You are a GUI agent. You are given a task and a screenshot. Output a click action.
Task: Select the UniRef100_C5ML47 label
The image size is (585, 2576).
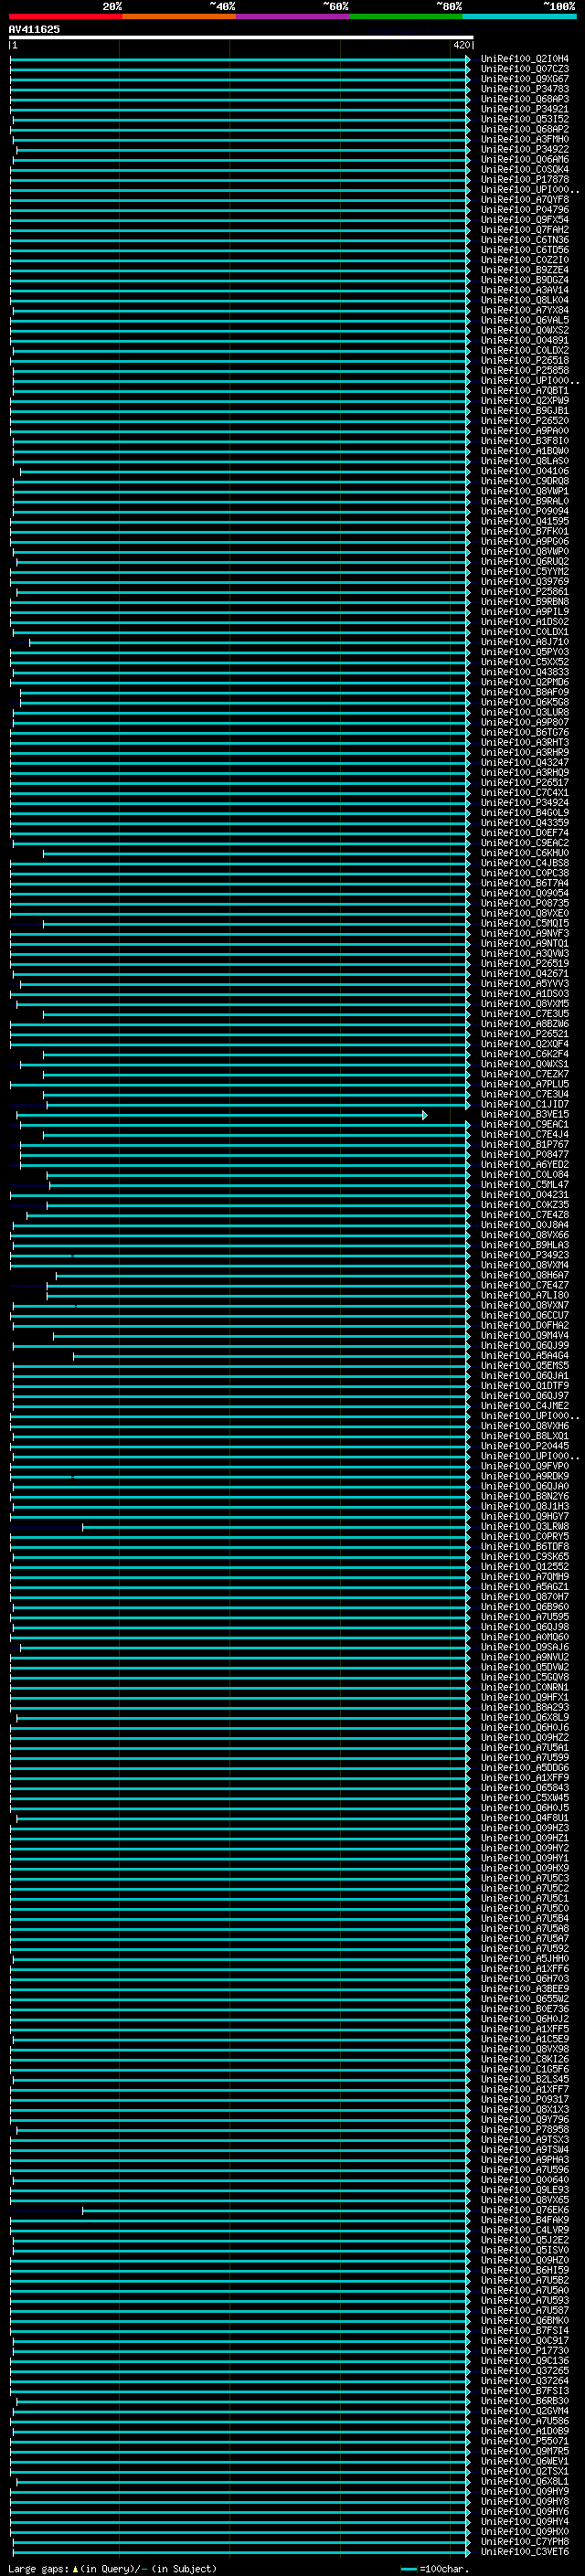[x=525, y=1185]
